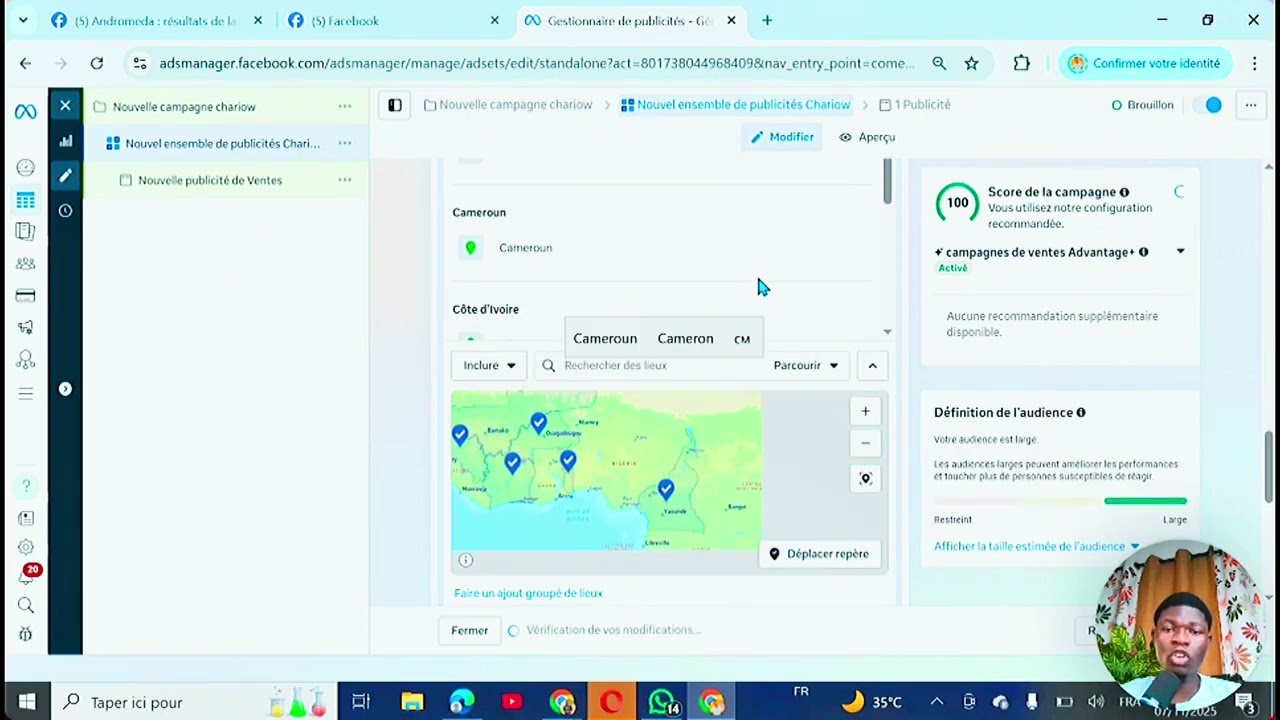
Task: Click the Fermer button
Action: 469,631
